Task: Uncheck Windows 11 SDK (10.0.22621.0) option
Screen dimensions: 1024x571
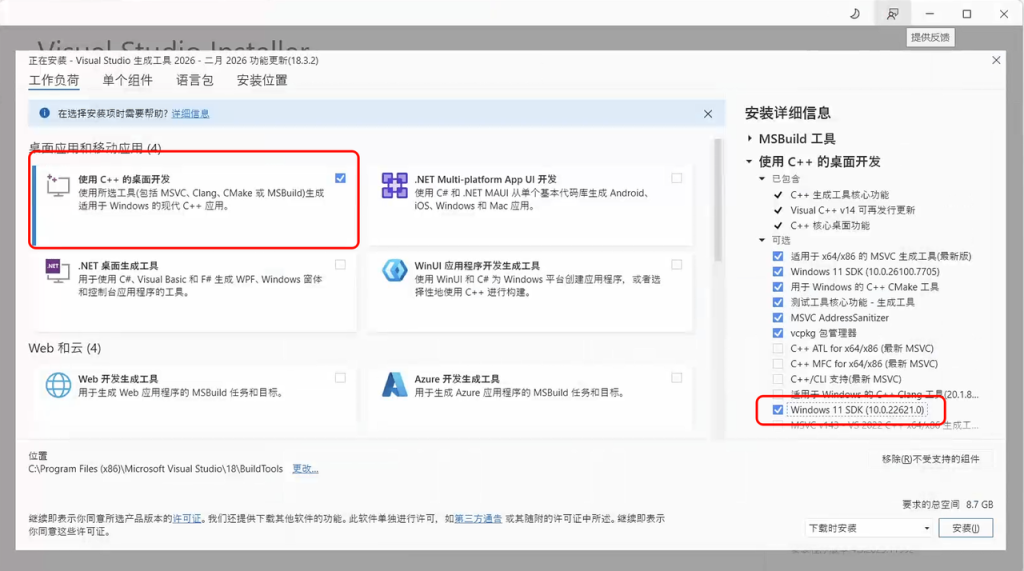Action: [x=779, y=410]
